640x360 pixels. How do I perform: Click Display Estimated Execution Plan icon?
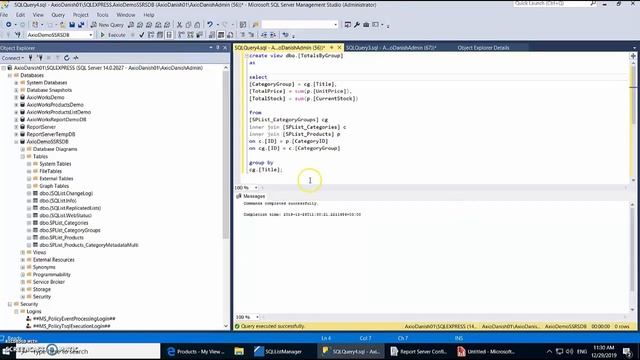[151, 35]
